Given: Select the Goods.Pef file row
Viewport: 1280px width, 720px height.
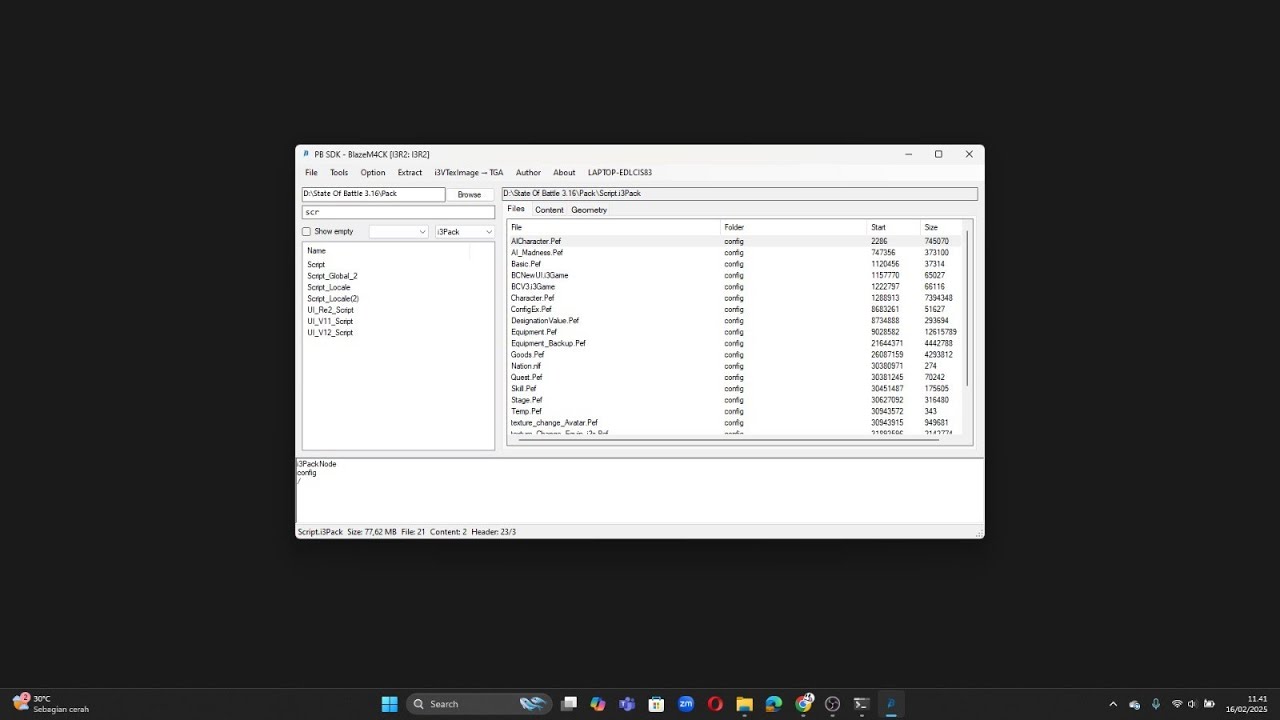Looking at the screenshot, I should point(735,355).
